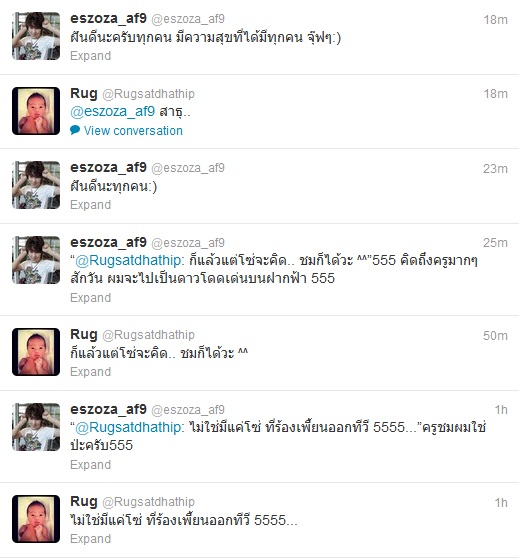Screen dimensions: 519x560
Task: Expand Rug's tweet posted 50m ago
Action: click(x=90, y=372)
